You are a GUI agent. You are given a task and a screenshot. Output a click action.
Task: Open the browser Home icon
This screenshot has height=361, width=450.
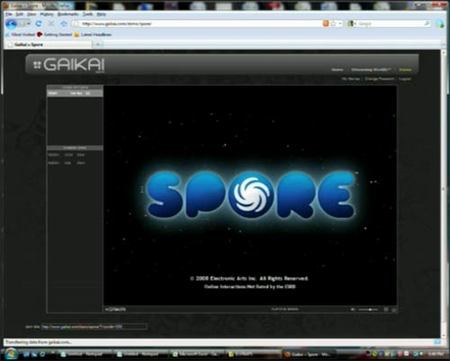tap(64, 24)
